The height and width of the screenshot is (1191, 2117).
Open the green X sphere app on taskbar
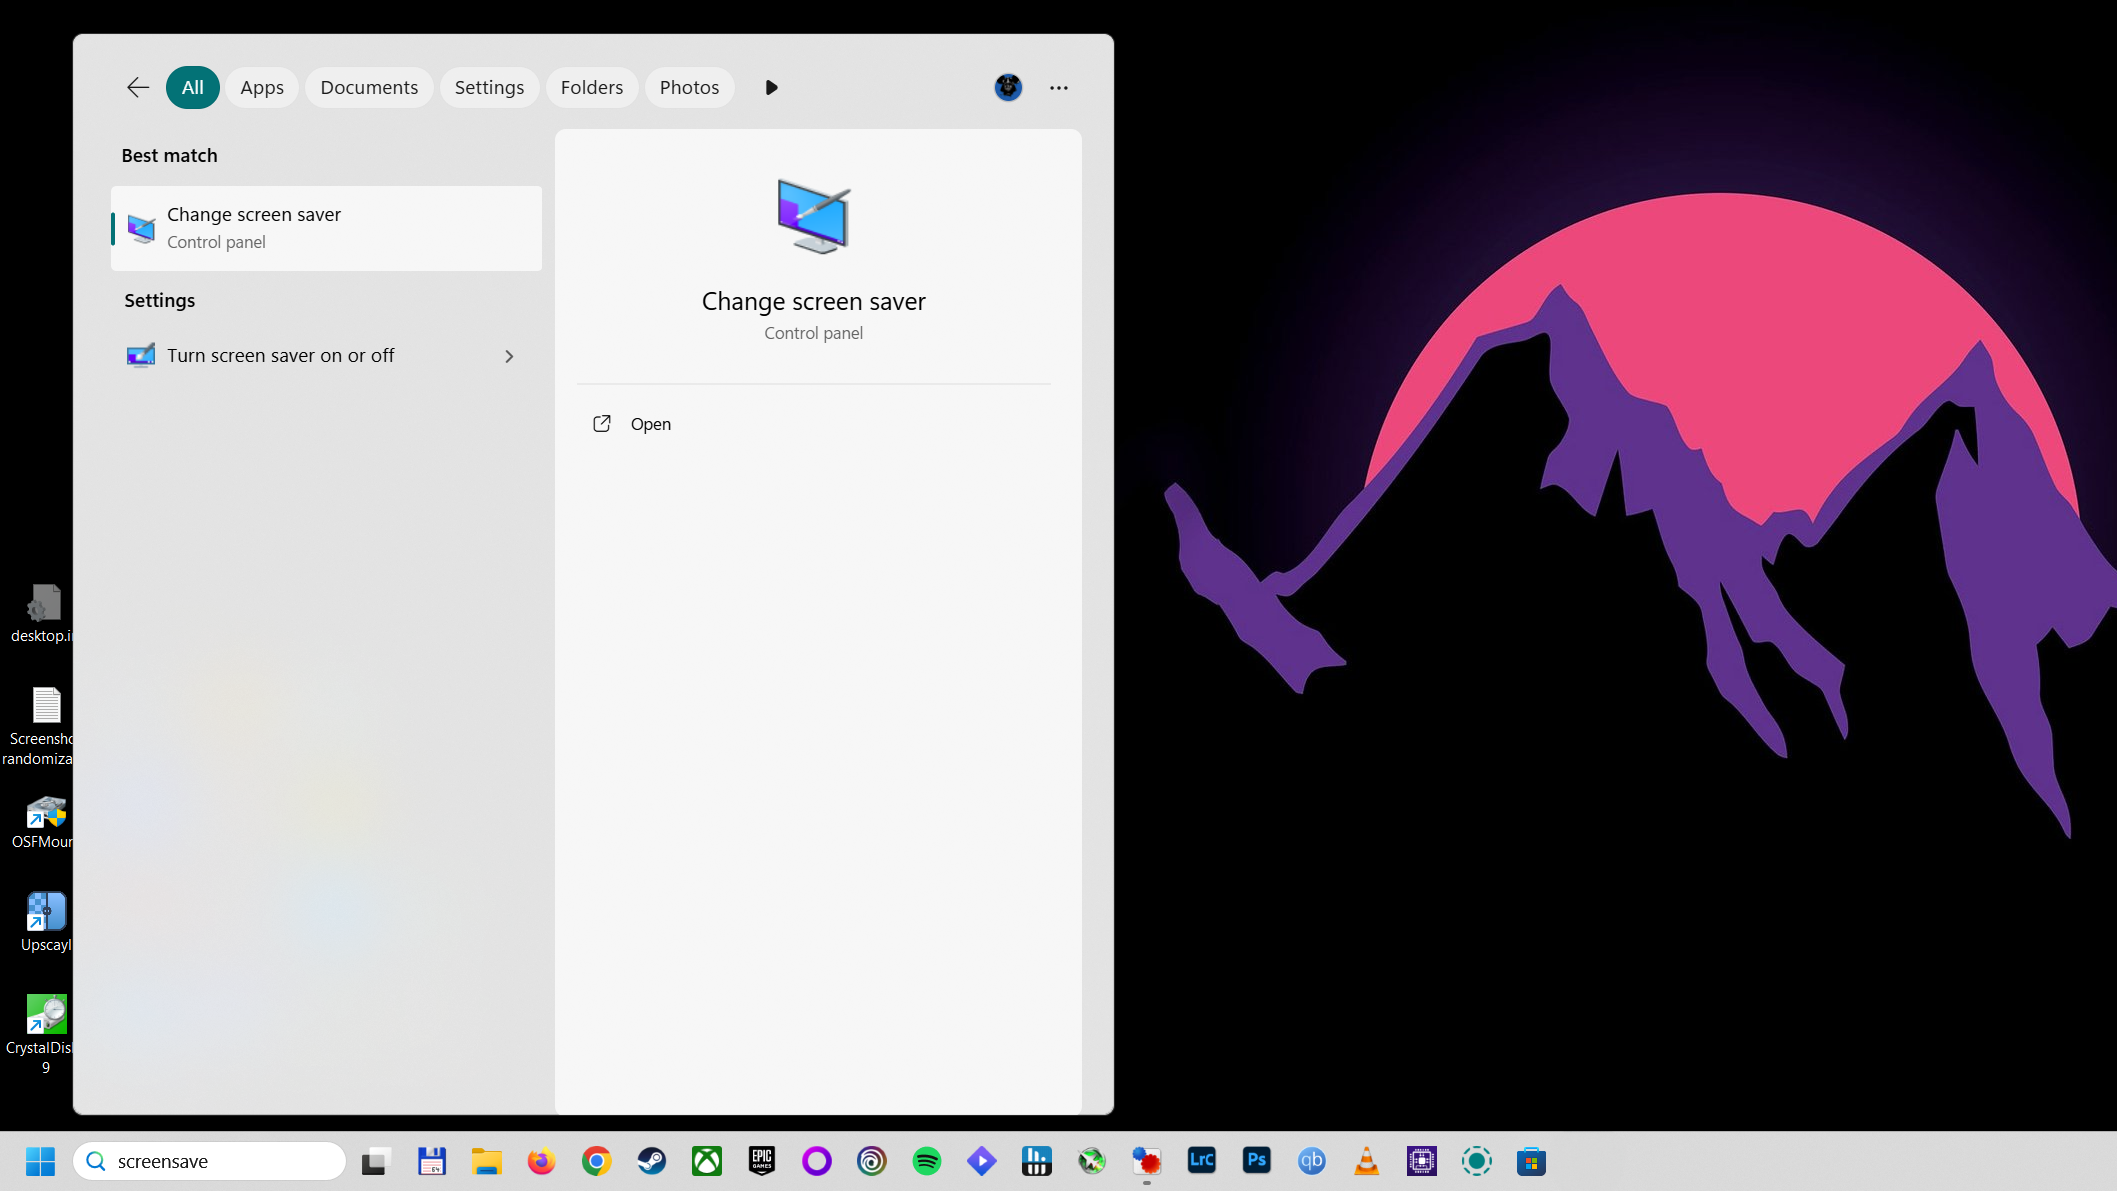(x=1092, y=1161)
